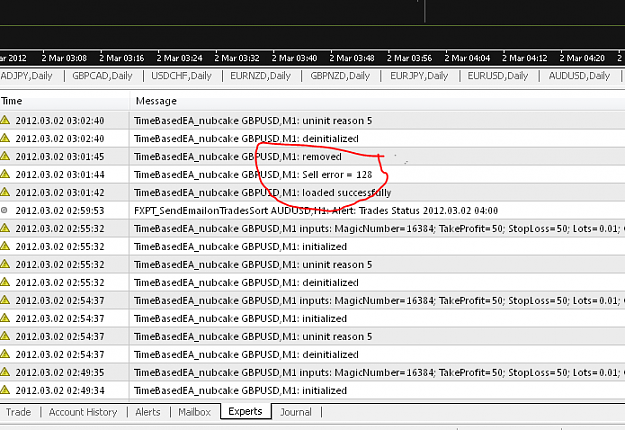625x430 pixels.
Task: Click warning icon for 02:54:37 deinitialized row
Action: (5, 354)
